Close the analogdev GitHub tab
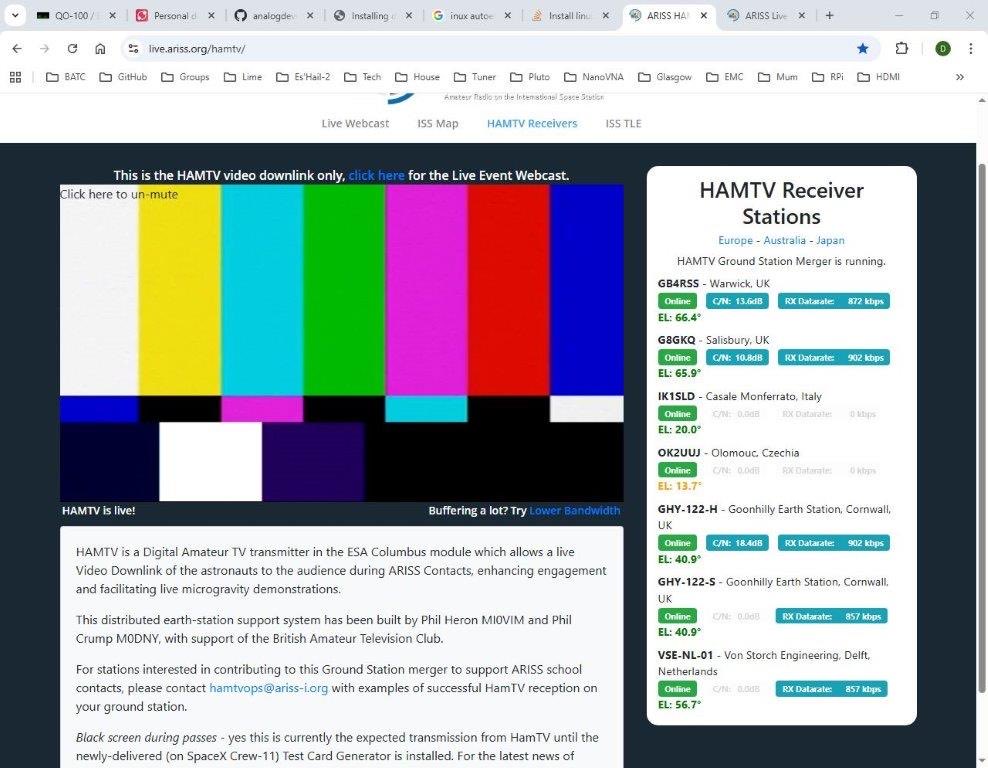This screenshot has width=988, height=768. coord(310,16)
